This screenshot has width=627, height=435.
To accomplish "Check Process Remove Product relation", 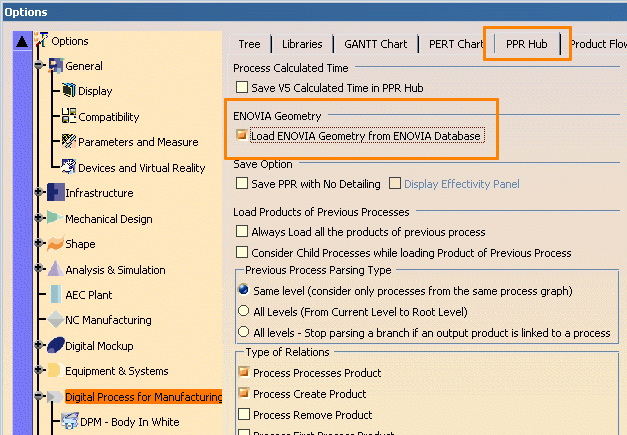I will point(244,414).
